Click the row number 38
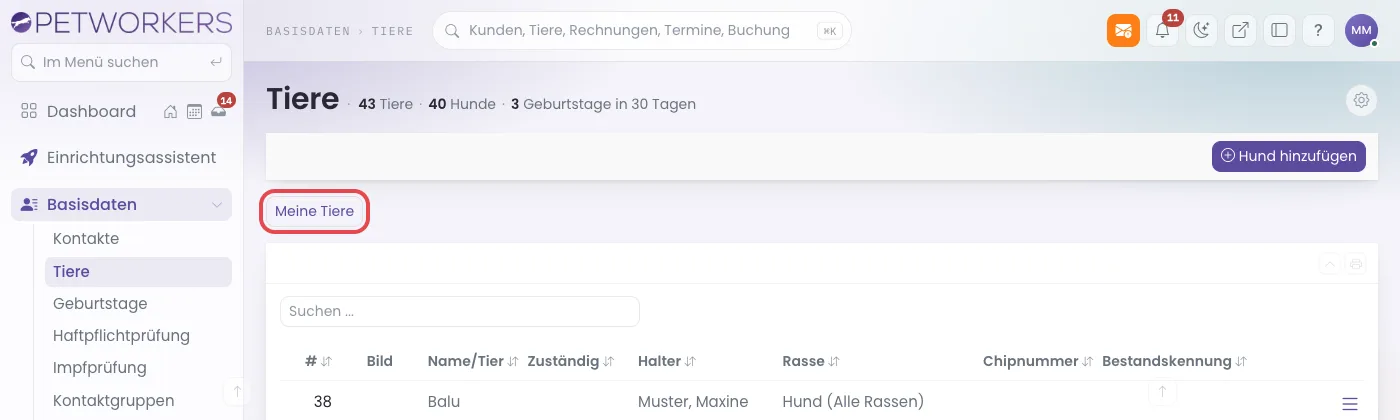 point(322,402)
